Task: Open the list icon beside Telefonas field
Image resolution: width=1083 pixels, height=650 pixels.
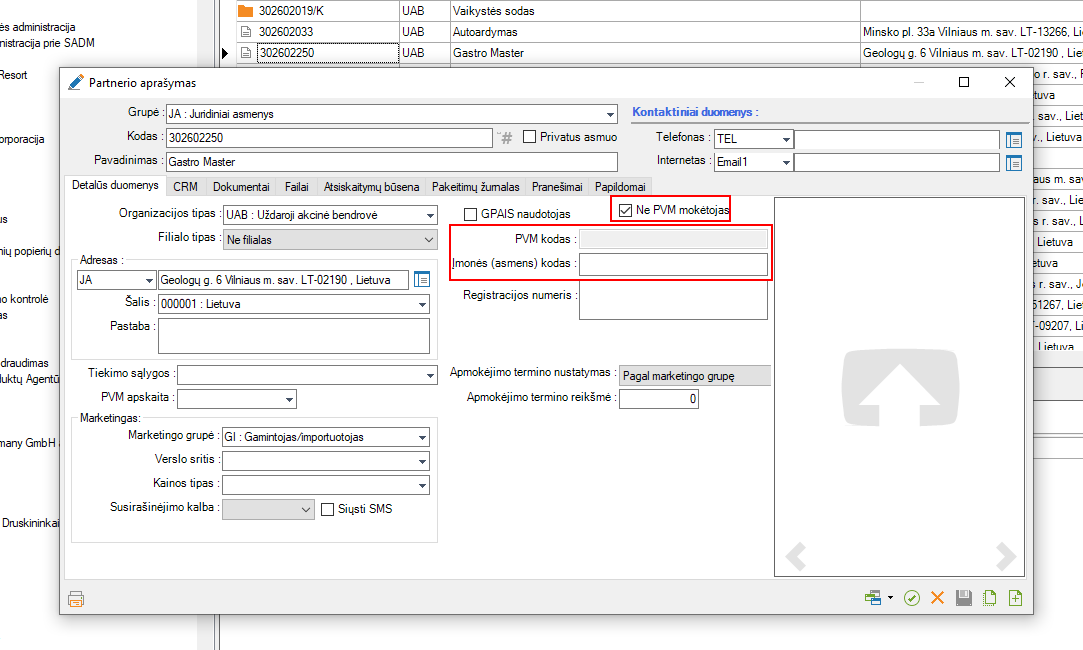Action: 1014,140
